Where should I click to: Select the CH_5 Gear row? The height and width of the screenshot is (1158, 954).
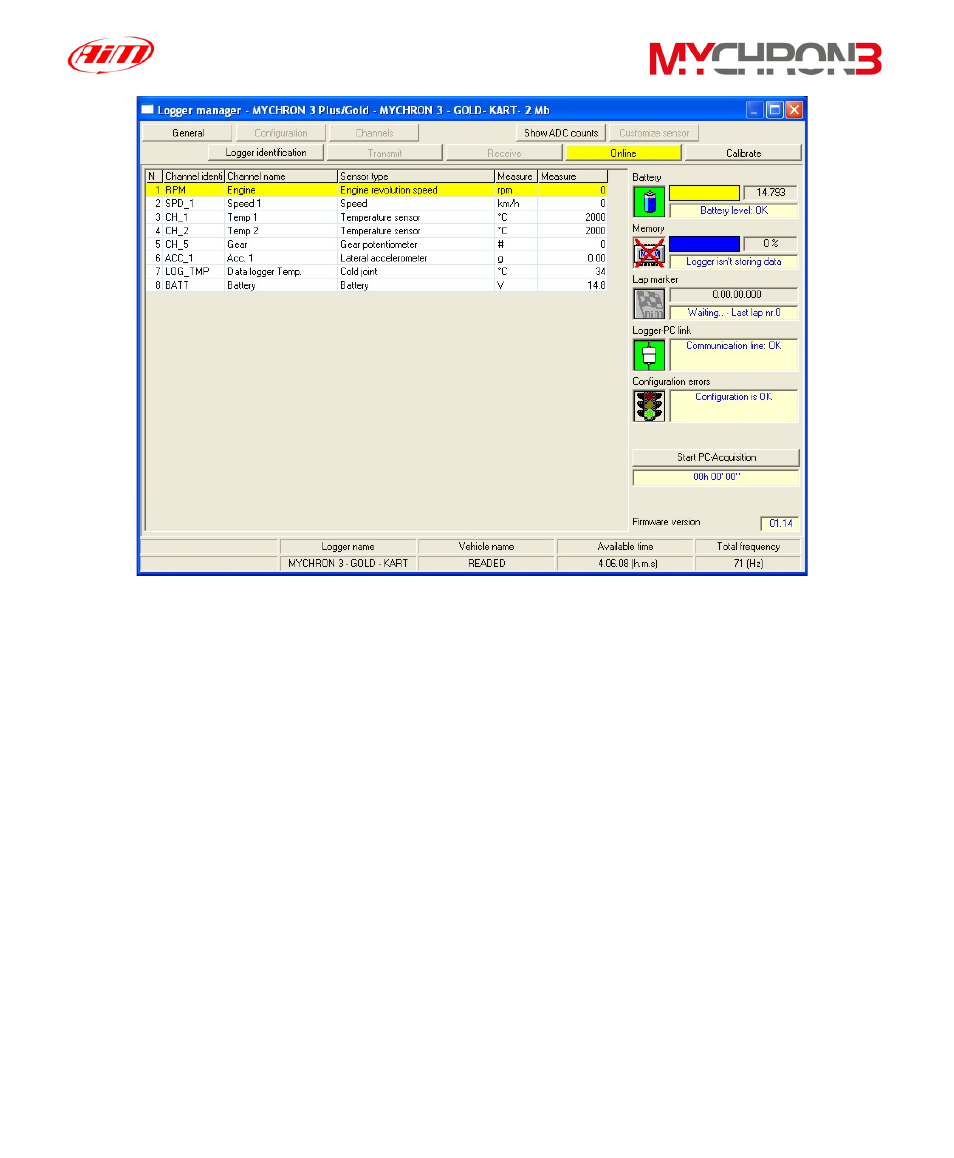pos(377,244)
